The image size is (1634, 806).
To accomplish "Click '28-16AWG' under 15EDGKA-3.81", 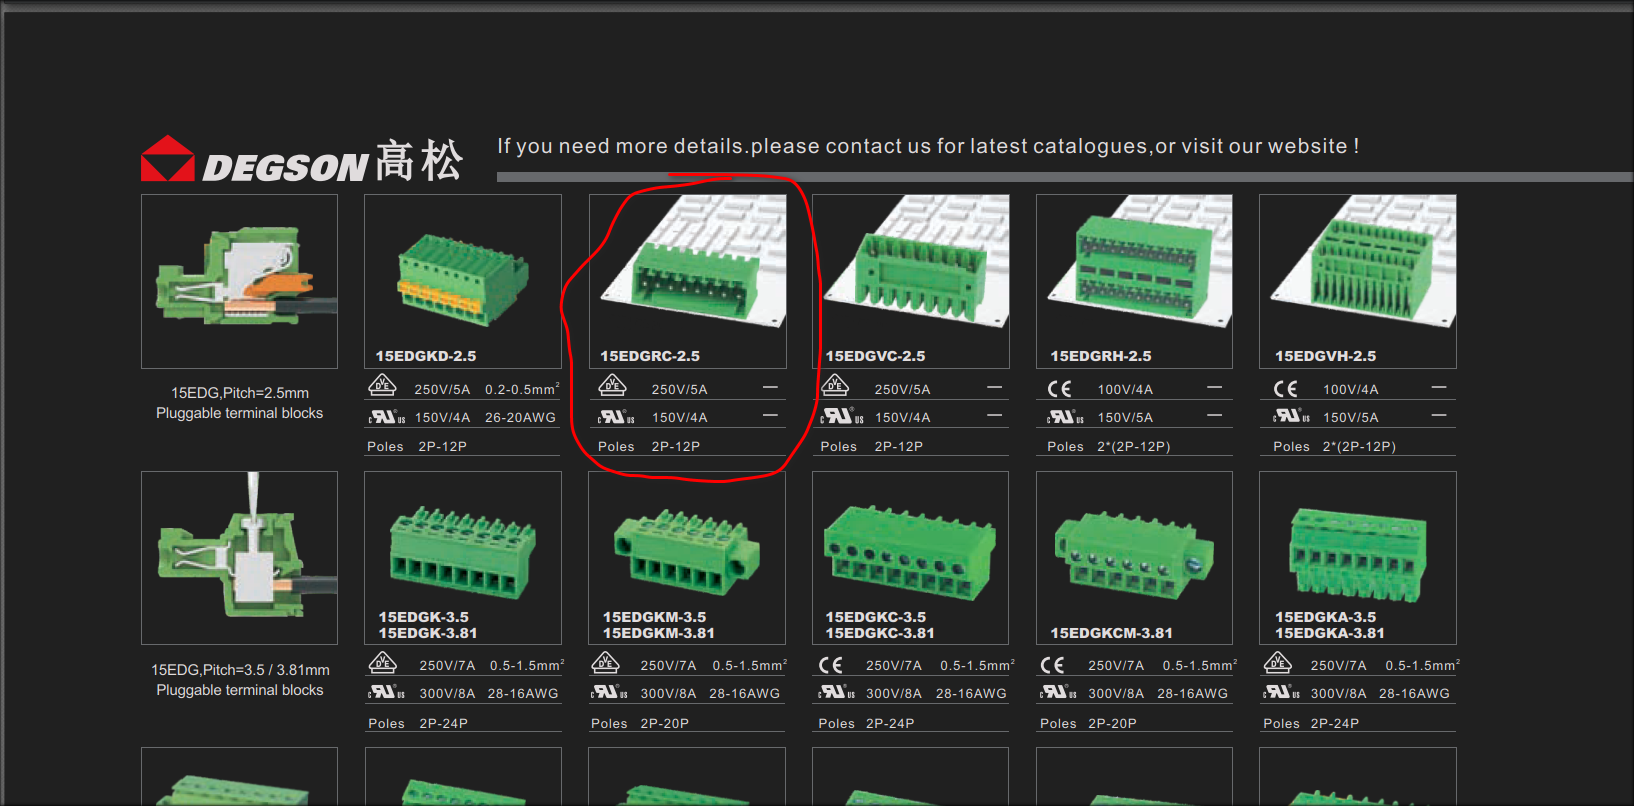I will (1414, 694).
